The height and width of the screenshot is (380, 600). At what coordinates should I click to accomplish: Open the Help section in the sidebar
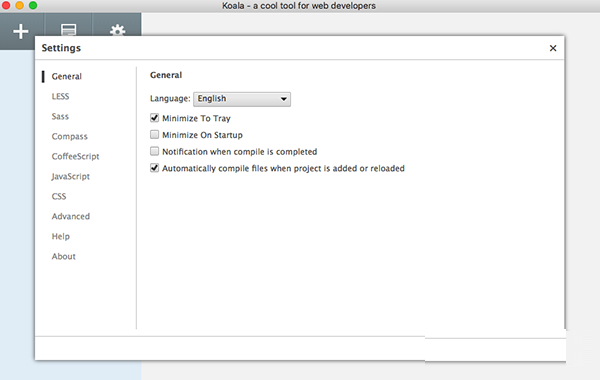(x=61, y=236)
